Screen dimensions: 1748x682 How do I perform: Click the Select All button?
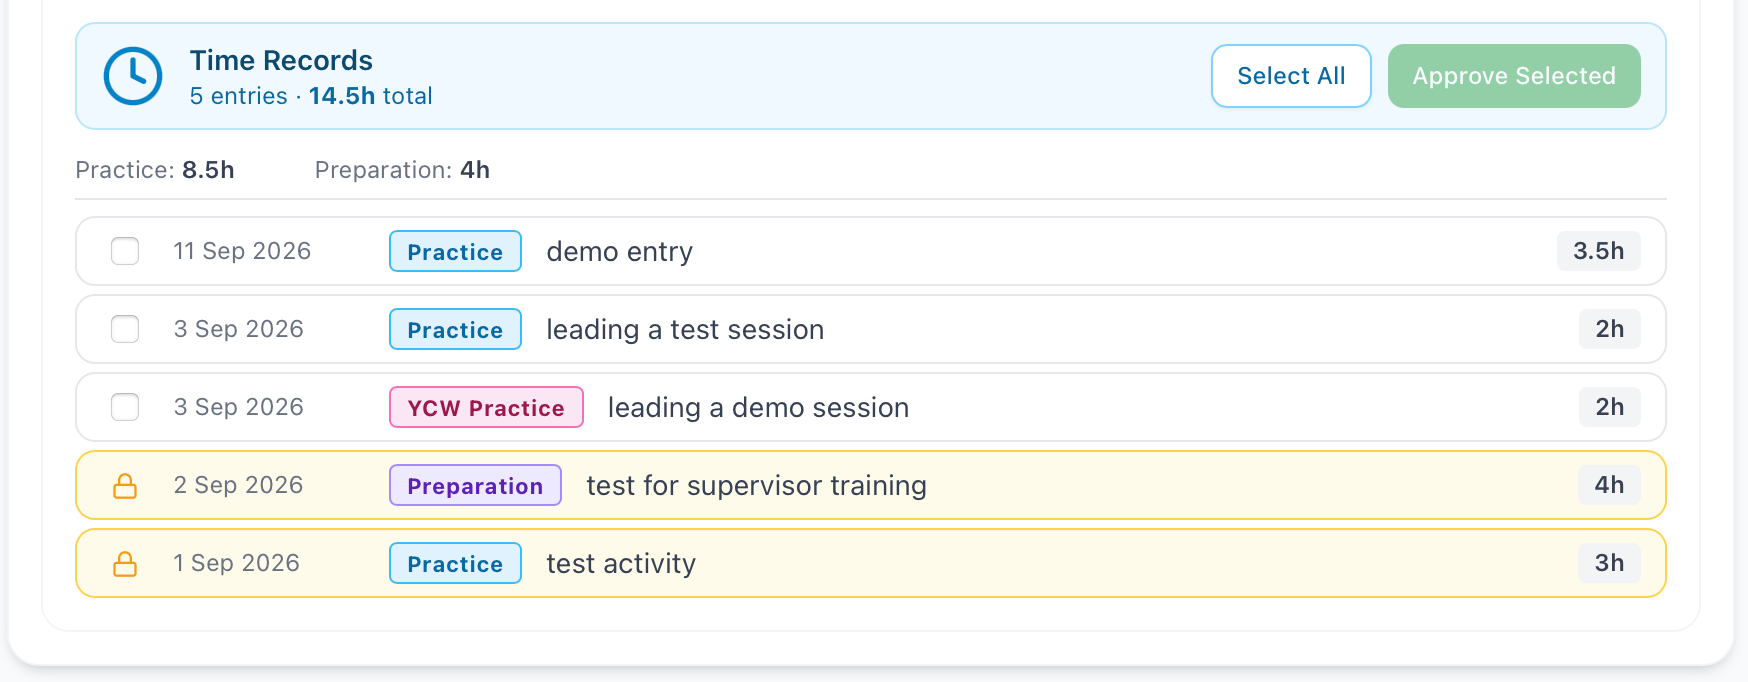coord(1291,76)
